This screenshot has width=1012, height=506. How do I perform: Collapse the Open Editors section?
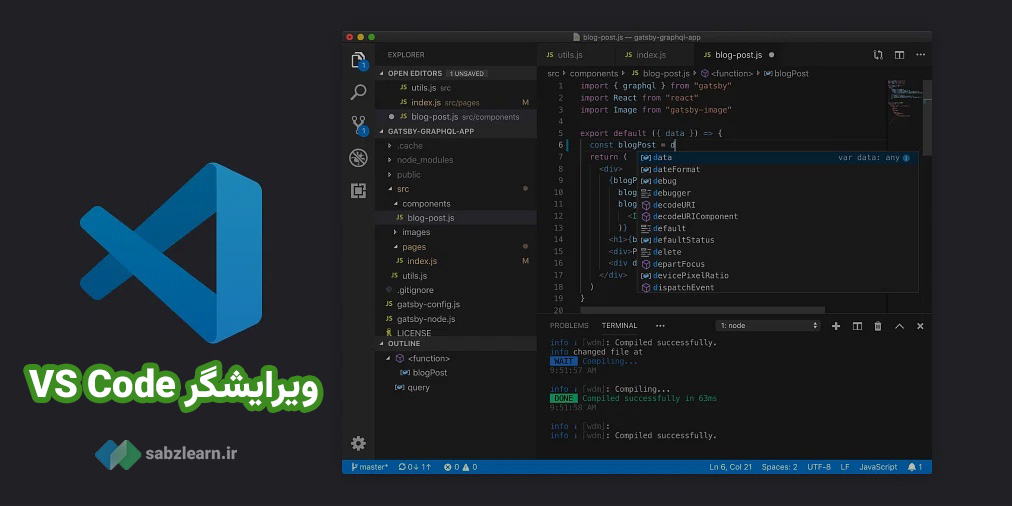(381, 74)
